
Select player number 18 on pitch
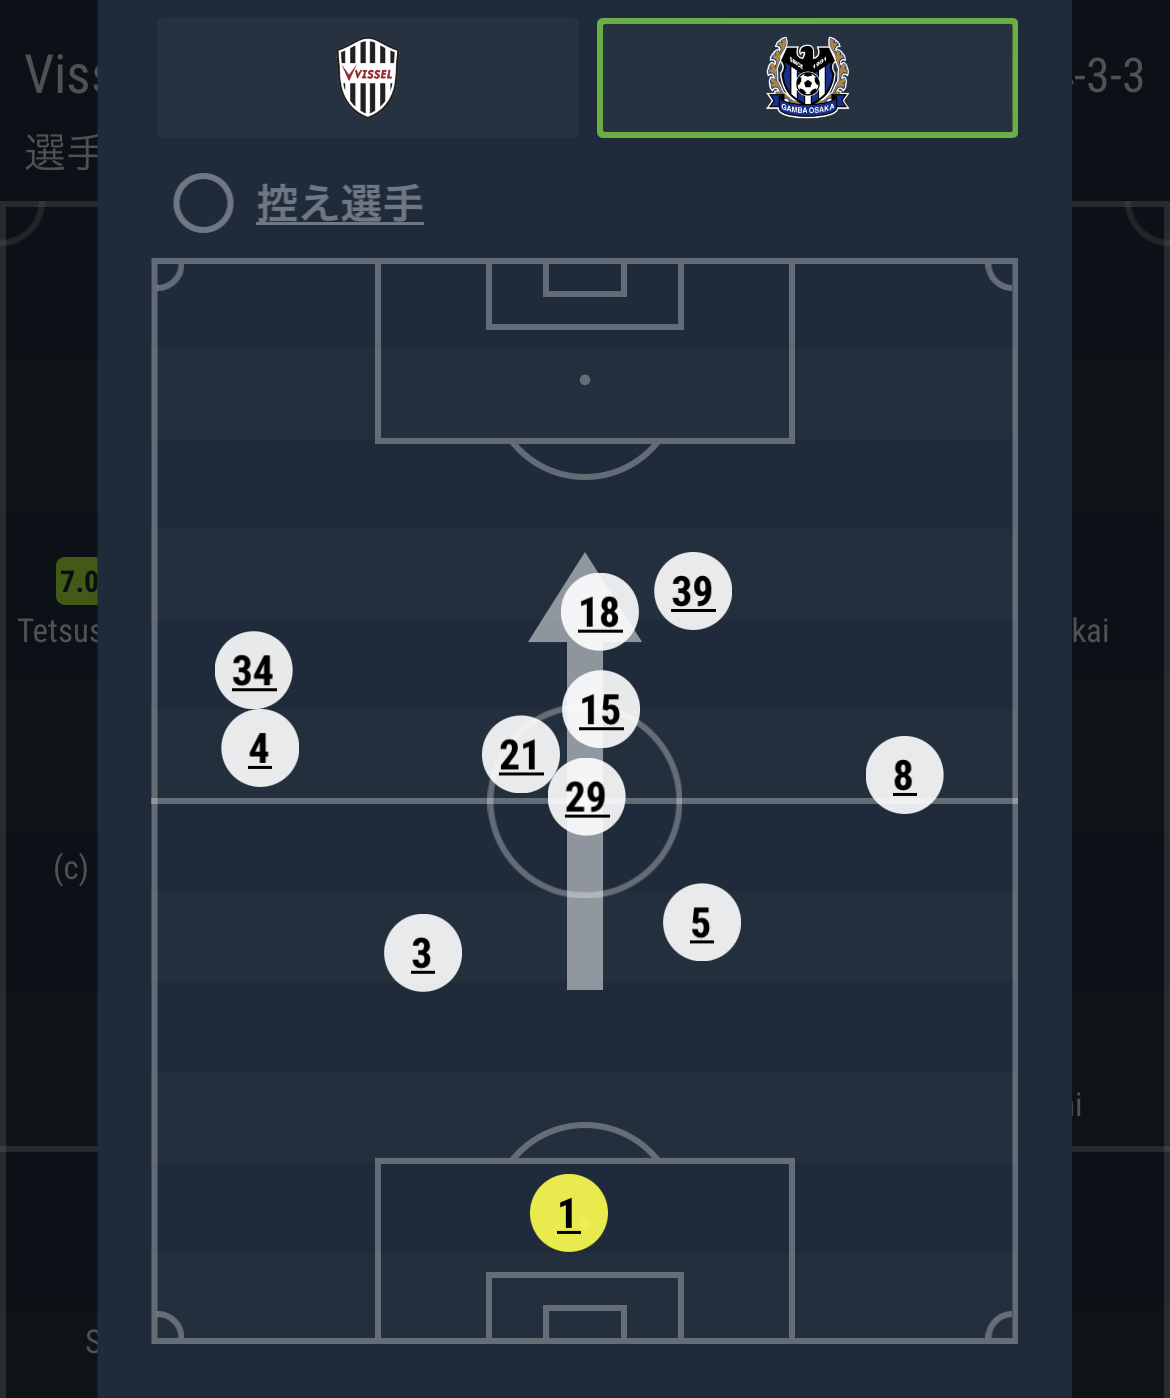coord(599,611)
